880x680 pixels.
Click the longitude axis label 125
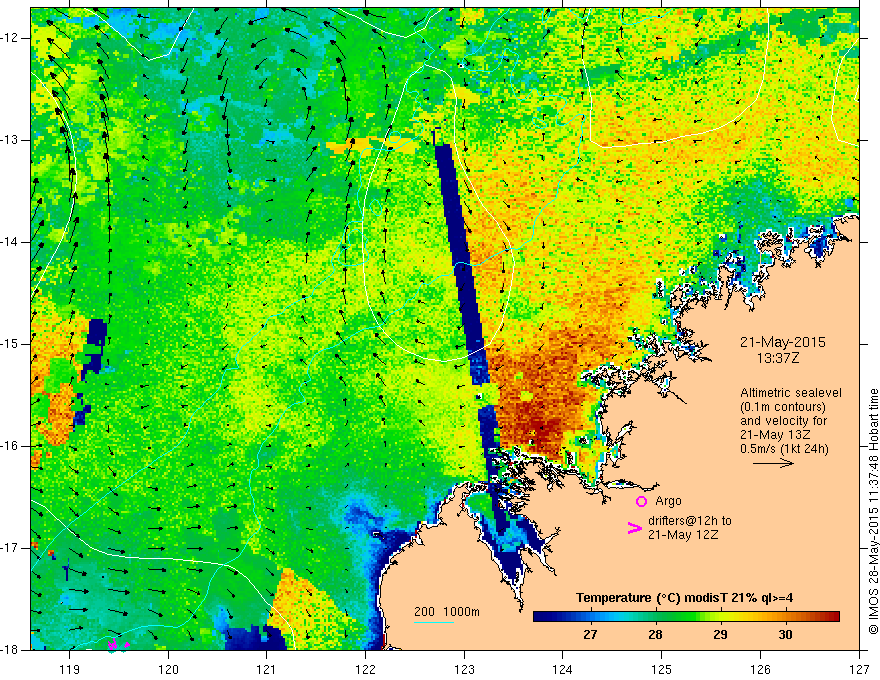662,669
